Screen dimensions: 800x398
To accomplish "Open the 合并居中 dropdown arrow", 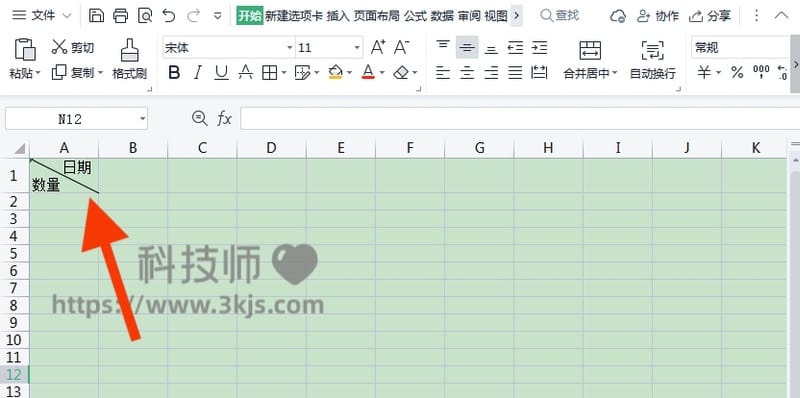I will click(x=615, y=73).
